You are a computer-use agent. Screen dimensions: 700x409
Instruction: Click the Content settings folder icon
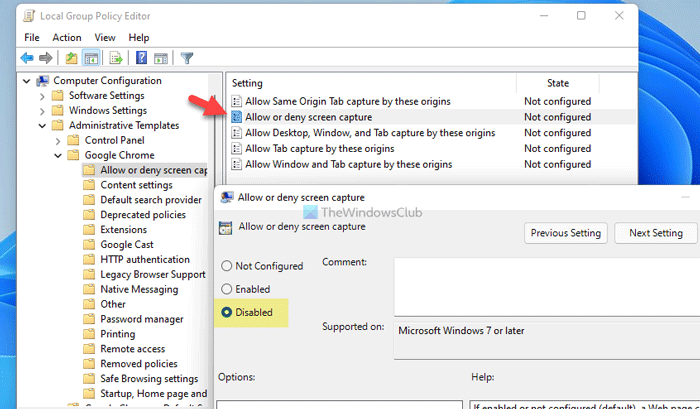(89, 185)
